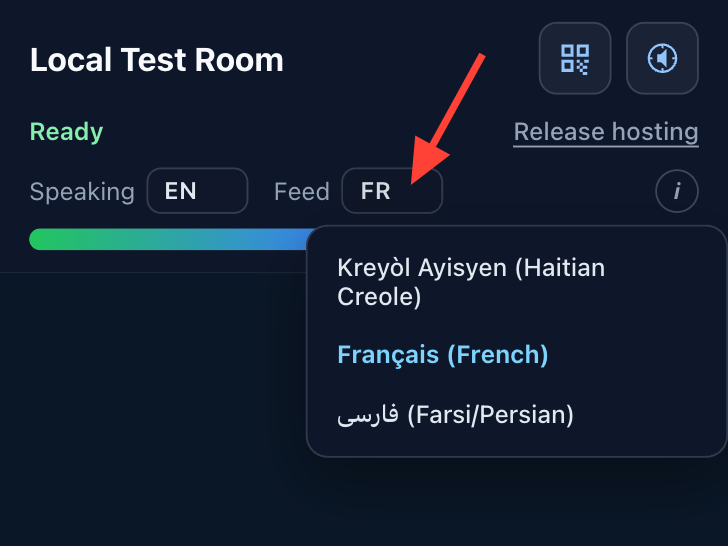This screenshot has width=728, height=546.
Task: Show the room QR code
Action: [575, 58]
